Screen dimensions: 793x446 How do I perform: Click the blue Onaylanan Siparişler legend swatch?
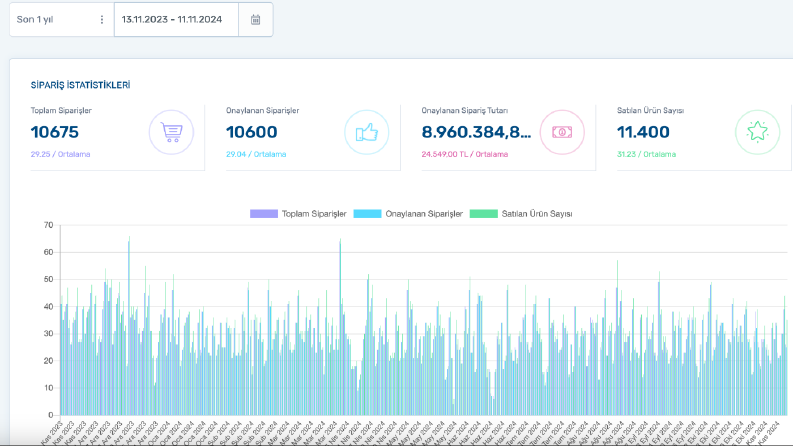(x=367, y=214)
